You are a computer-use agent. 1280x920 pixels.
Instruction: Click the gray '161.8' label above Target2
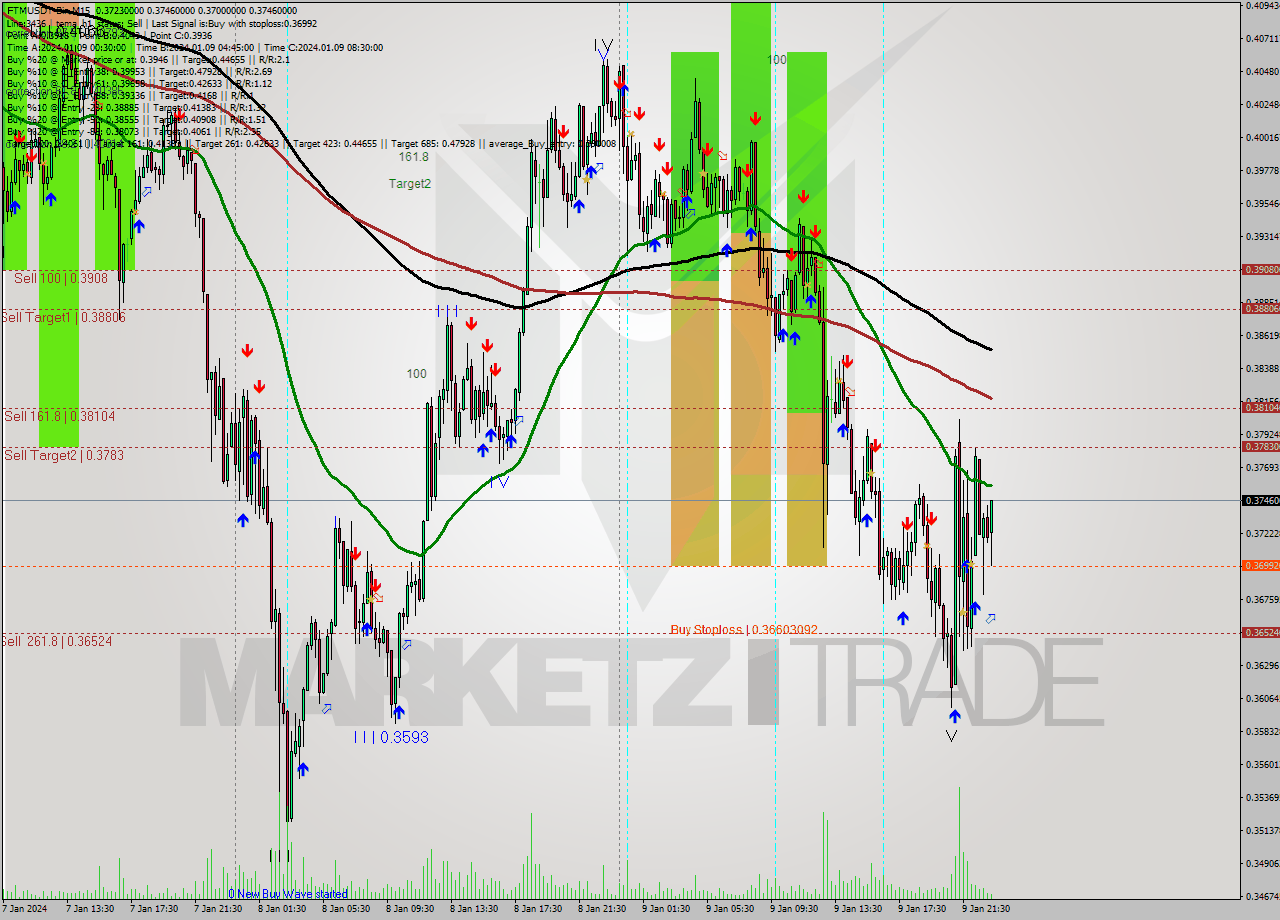(x=413, y=157)
